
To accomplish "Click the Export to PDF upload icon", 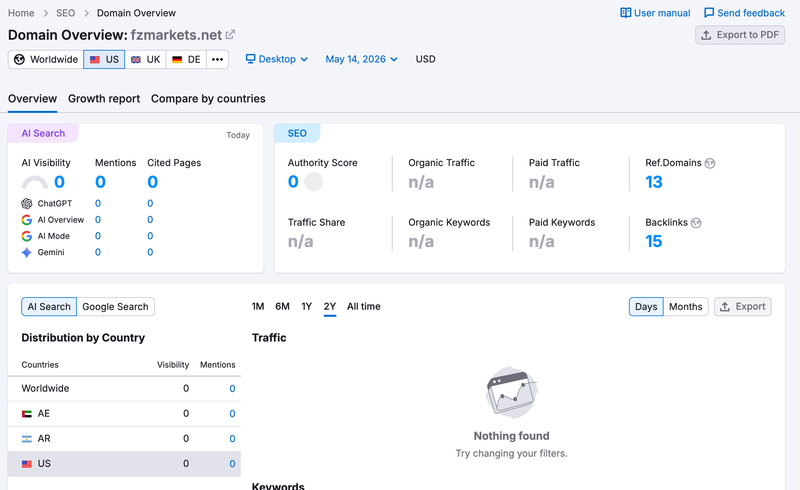I will 706,35.
